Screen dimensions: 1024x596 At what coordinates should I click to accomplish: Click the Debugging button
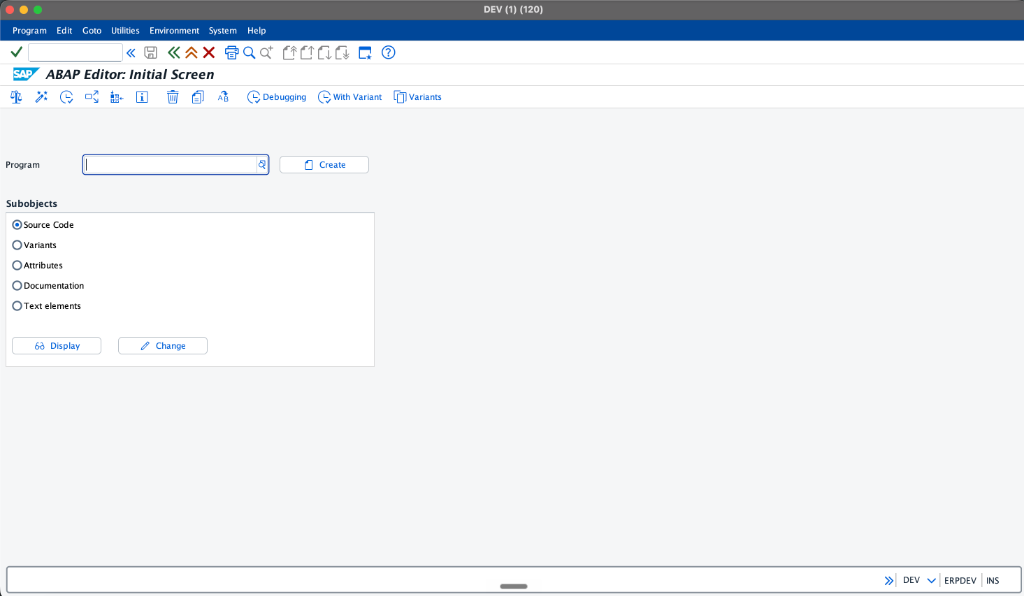[276, 97]
